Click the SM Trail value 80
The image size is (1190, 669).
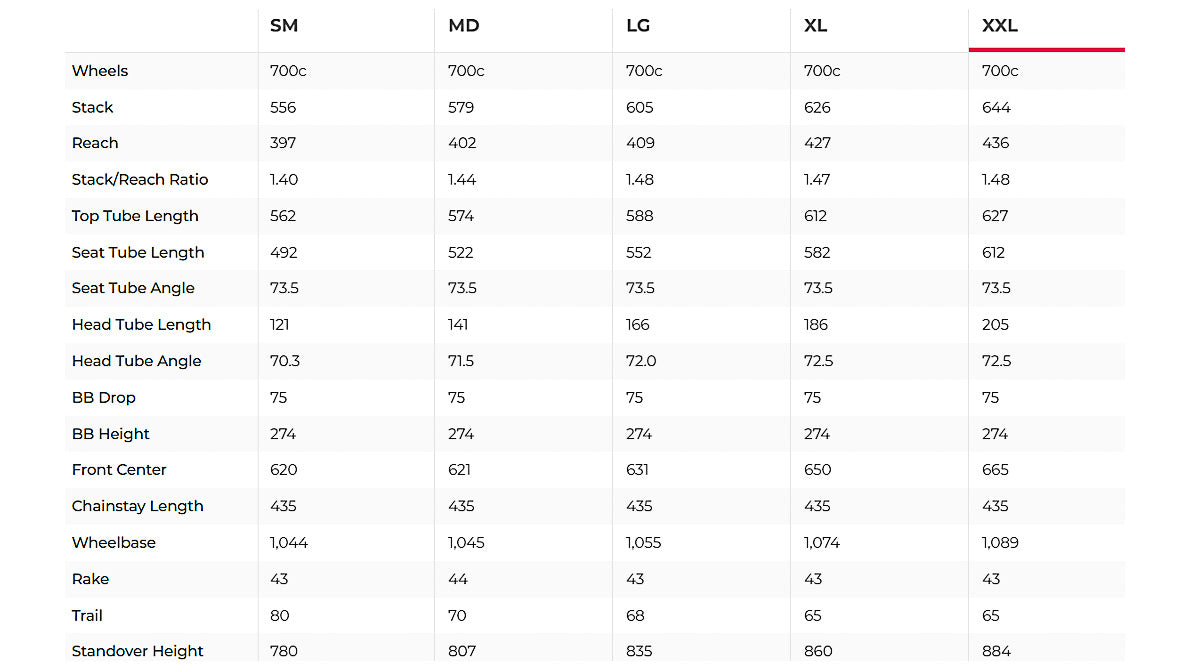[279, 615]
